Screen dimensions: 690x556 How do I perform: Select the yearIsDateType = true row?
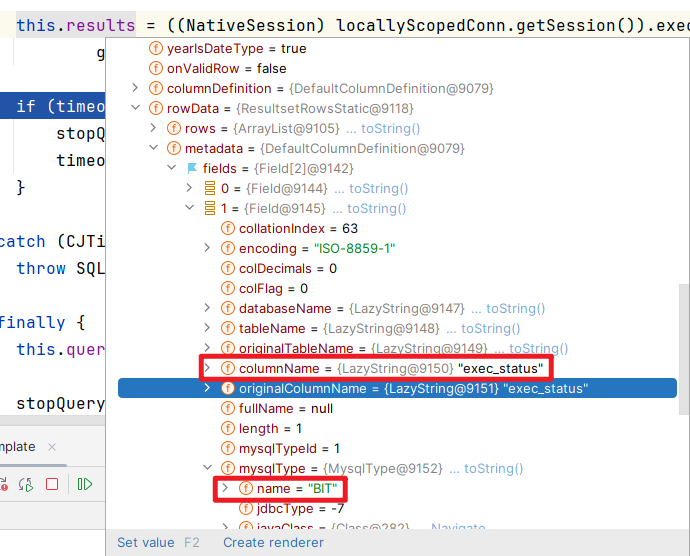(228, 48)
